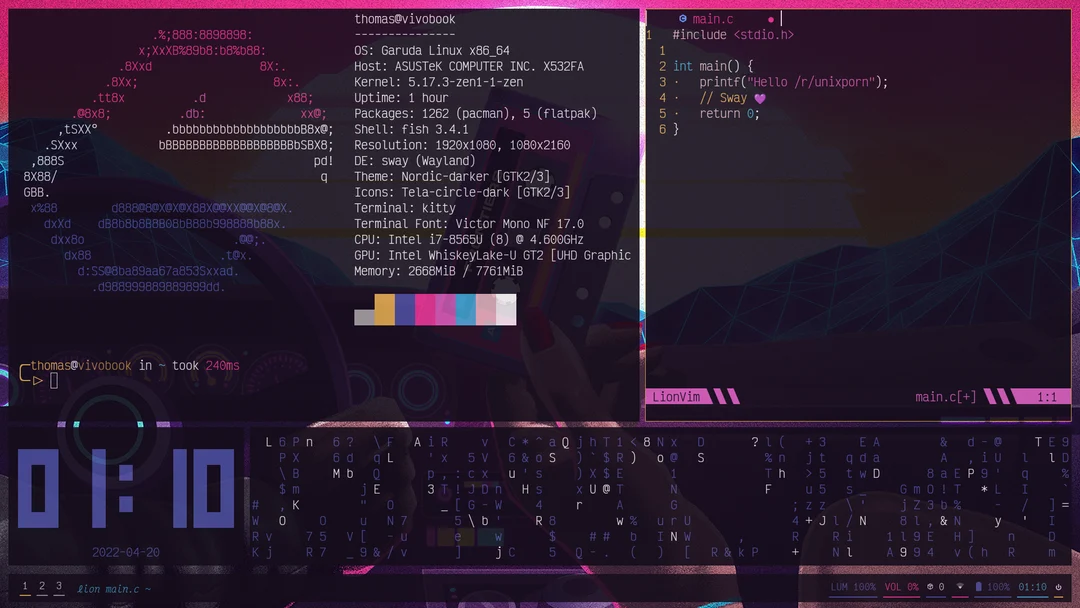Viewport: 1080px width, 608px height.
Task: Click the pink dot on the main.c tab
Action: tap(769, 18)
